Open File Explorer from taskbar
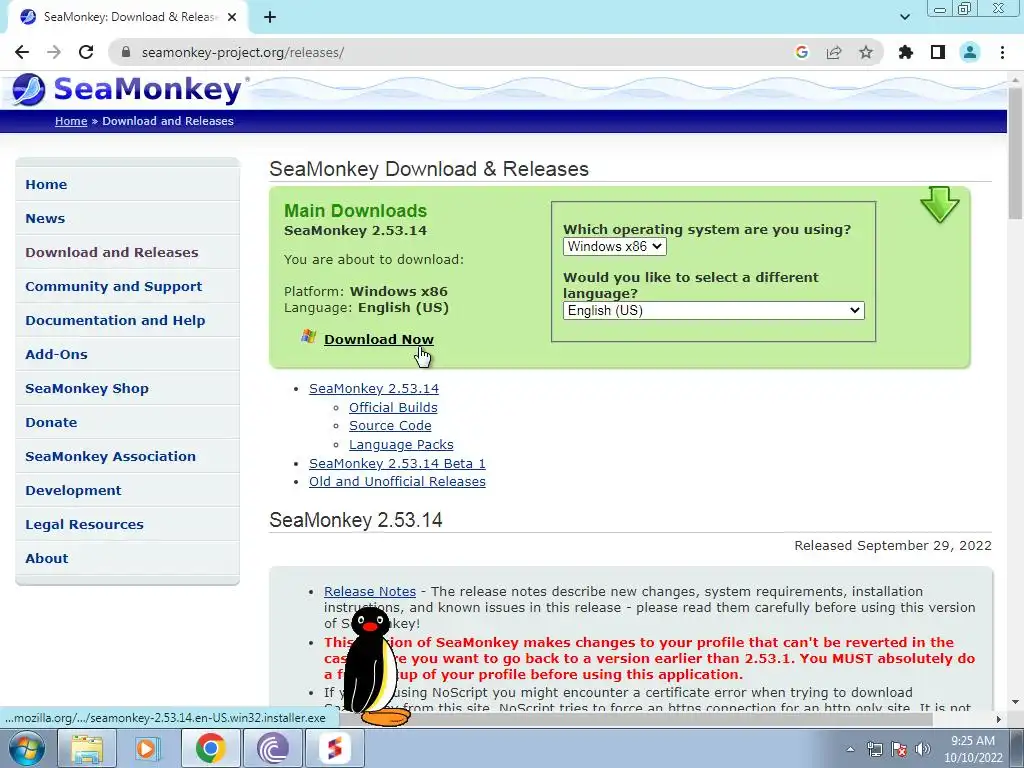This screenshot has height=768, width=1024. 87,748
